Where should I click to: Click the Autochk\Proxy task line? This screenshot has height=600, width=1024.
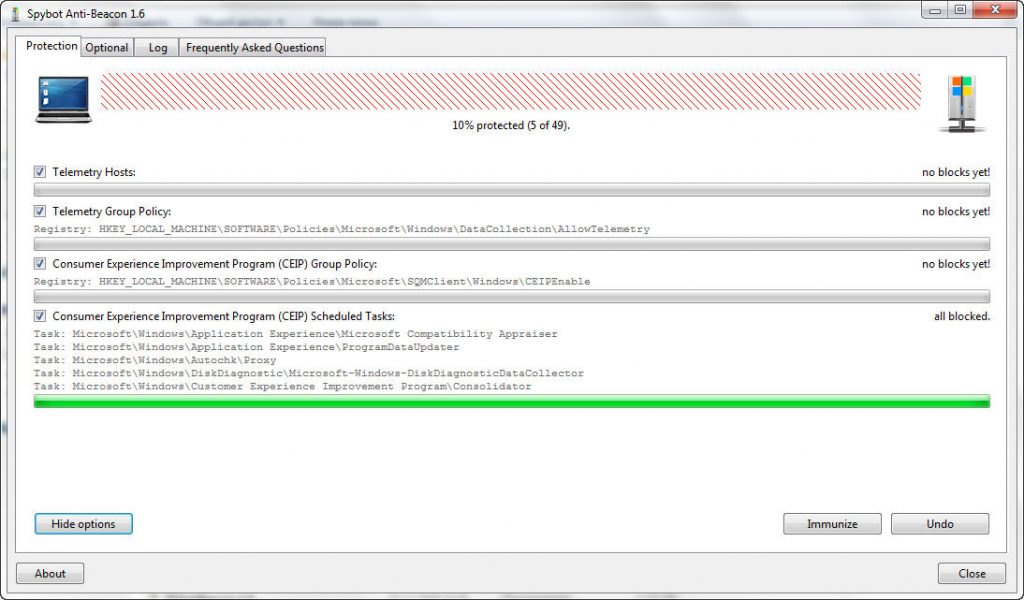click(155, 360)
